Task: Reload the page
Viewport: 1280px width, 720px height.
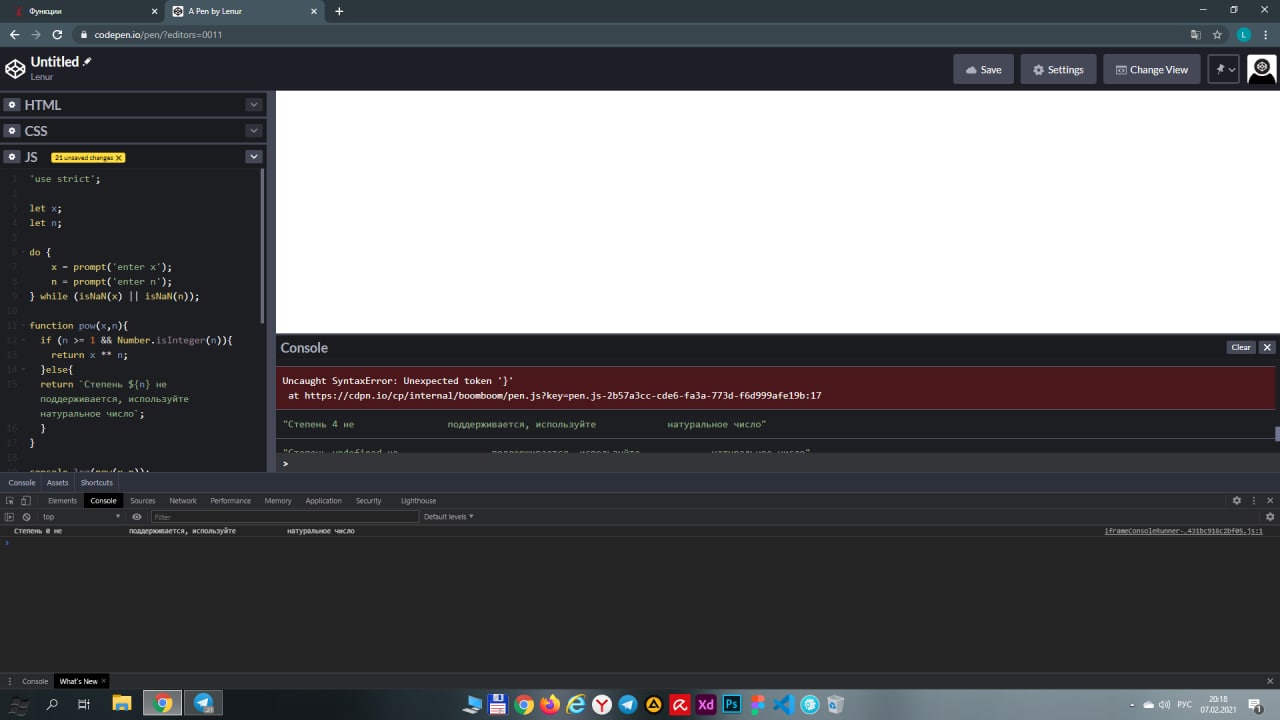Action: click(x=57, y=34)
